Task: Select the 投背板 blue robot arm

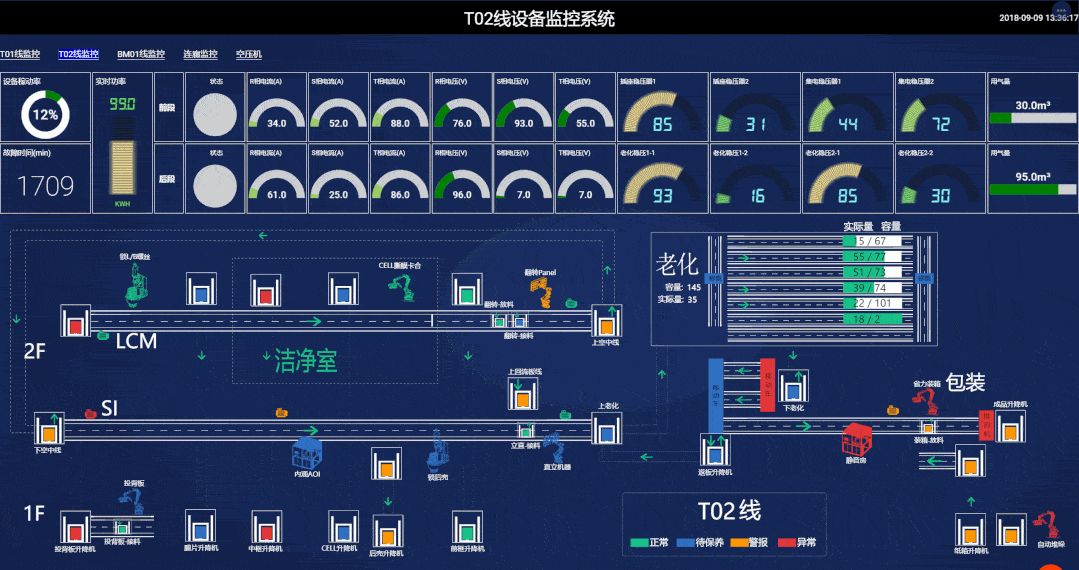Action: [x=134, y=500]
